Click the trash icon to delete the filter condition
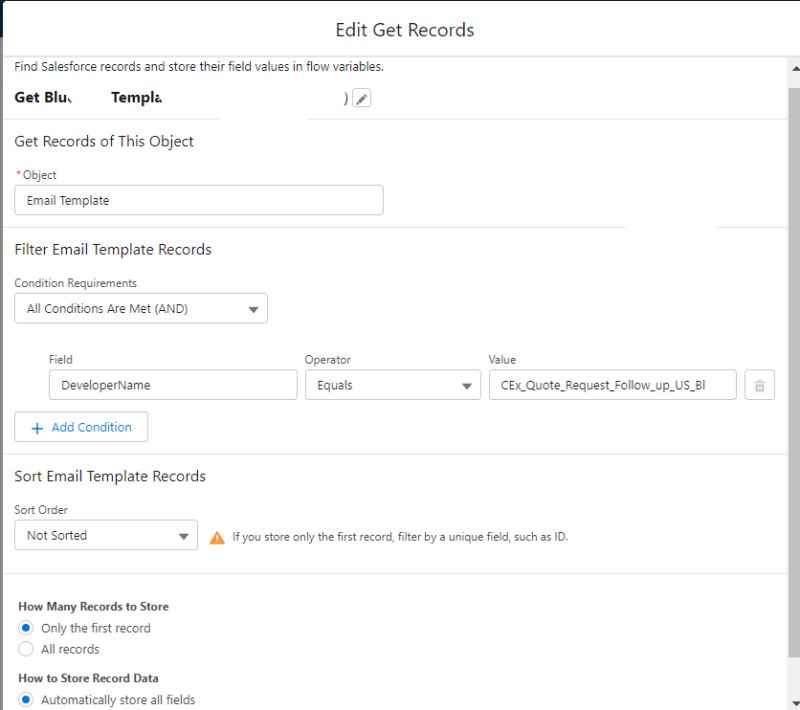The image size is (800, 710). (x=759, y=384)
